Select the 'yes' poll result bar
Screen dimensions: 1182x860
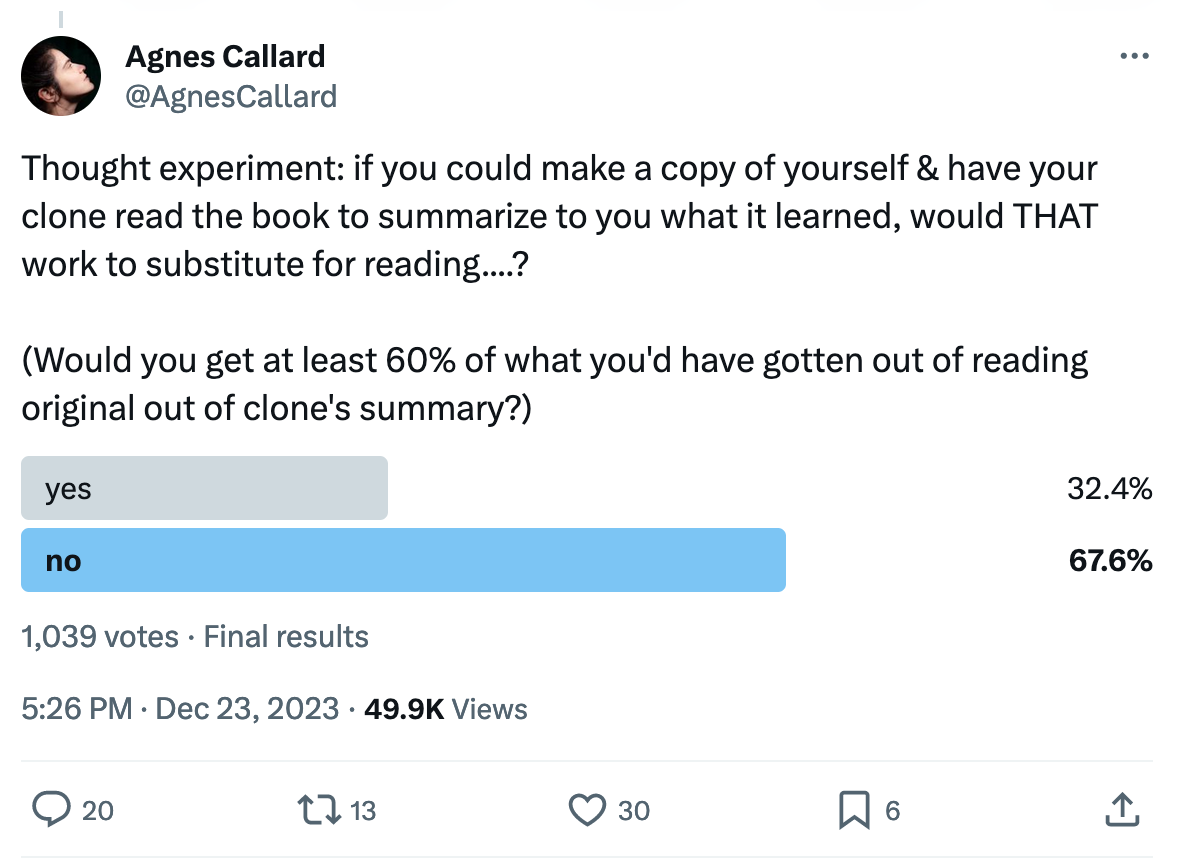pos(204,488)
